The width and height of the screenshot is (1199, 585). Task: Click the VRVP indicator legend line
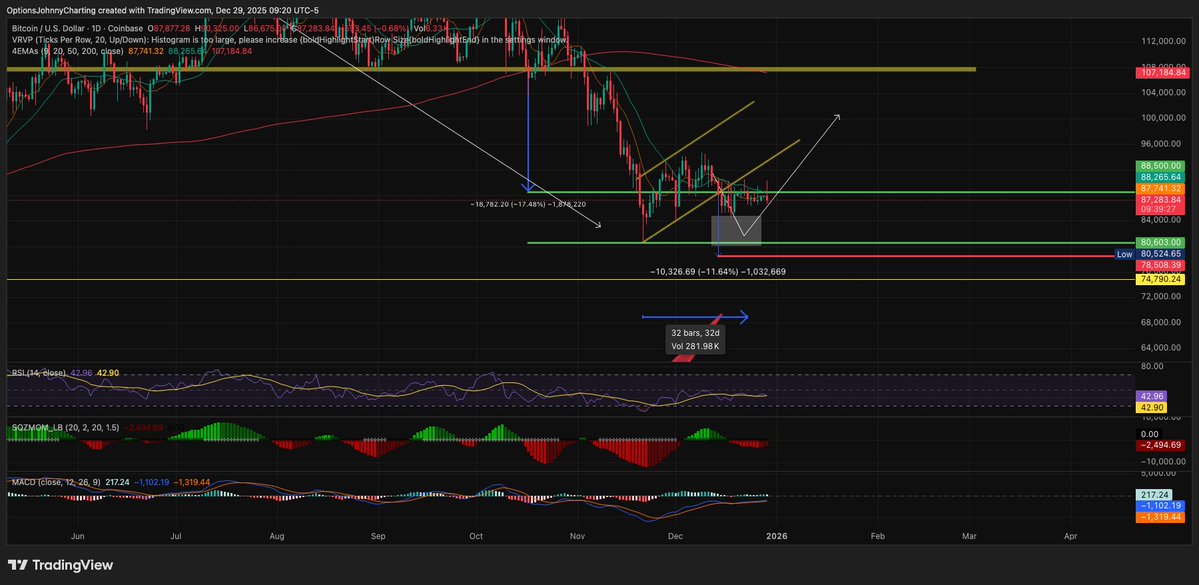point(291,39)
